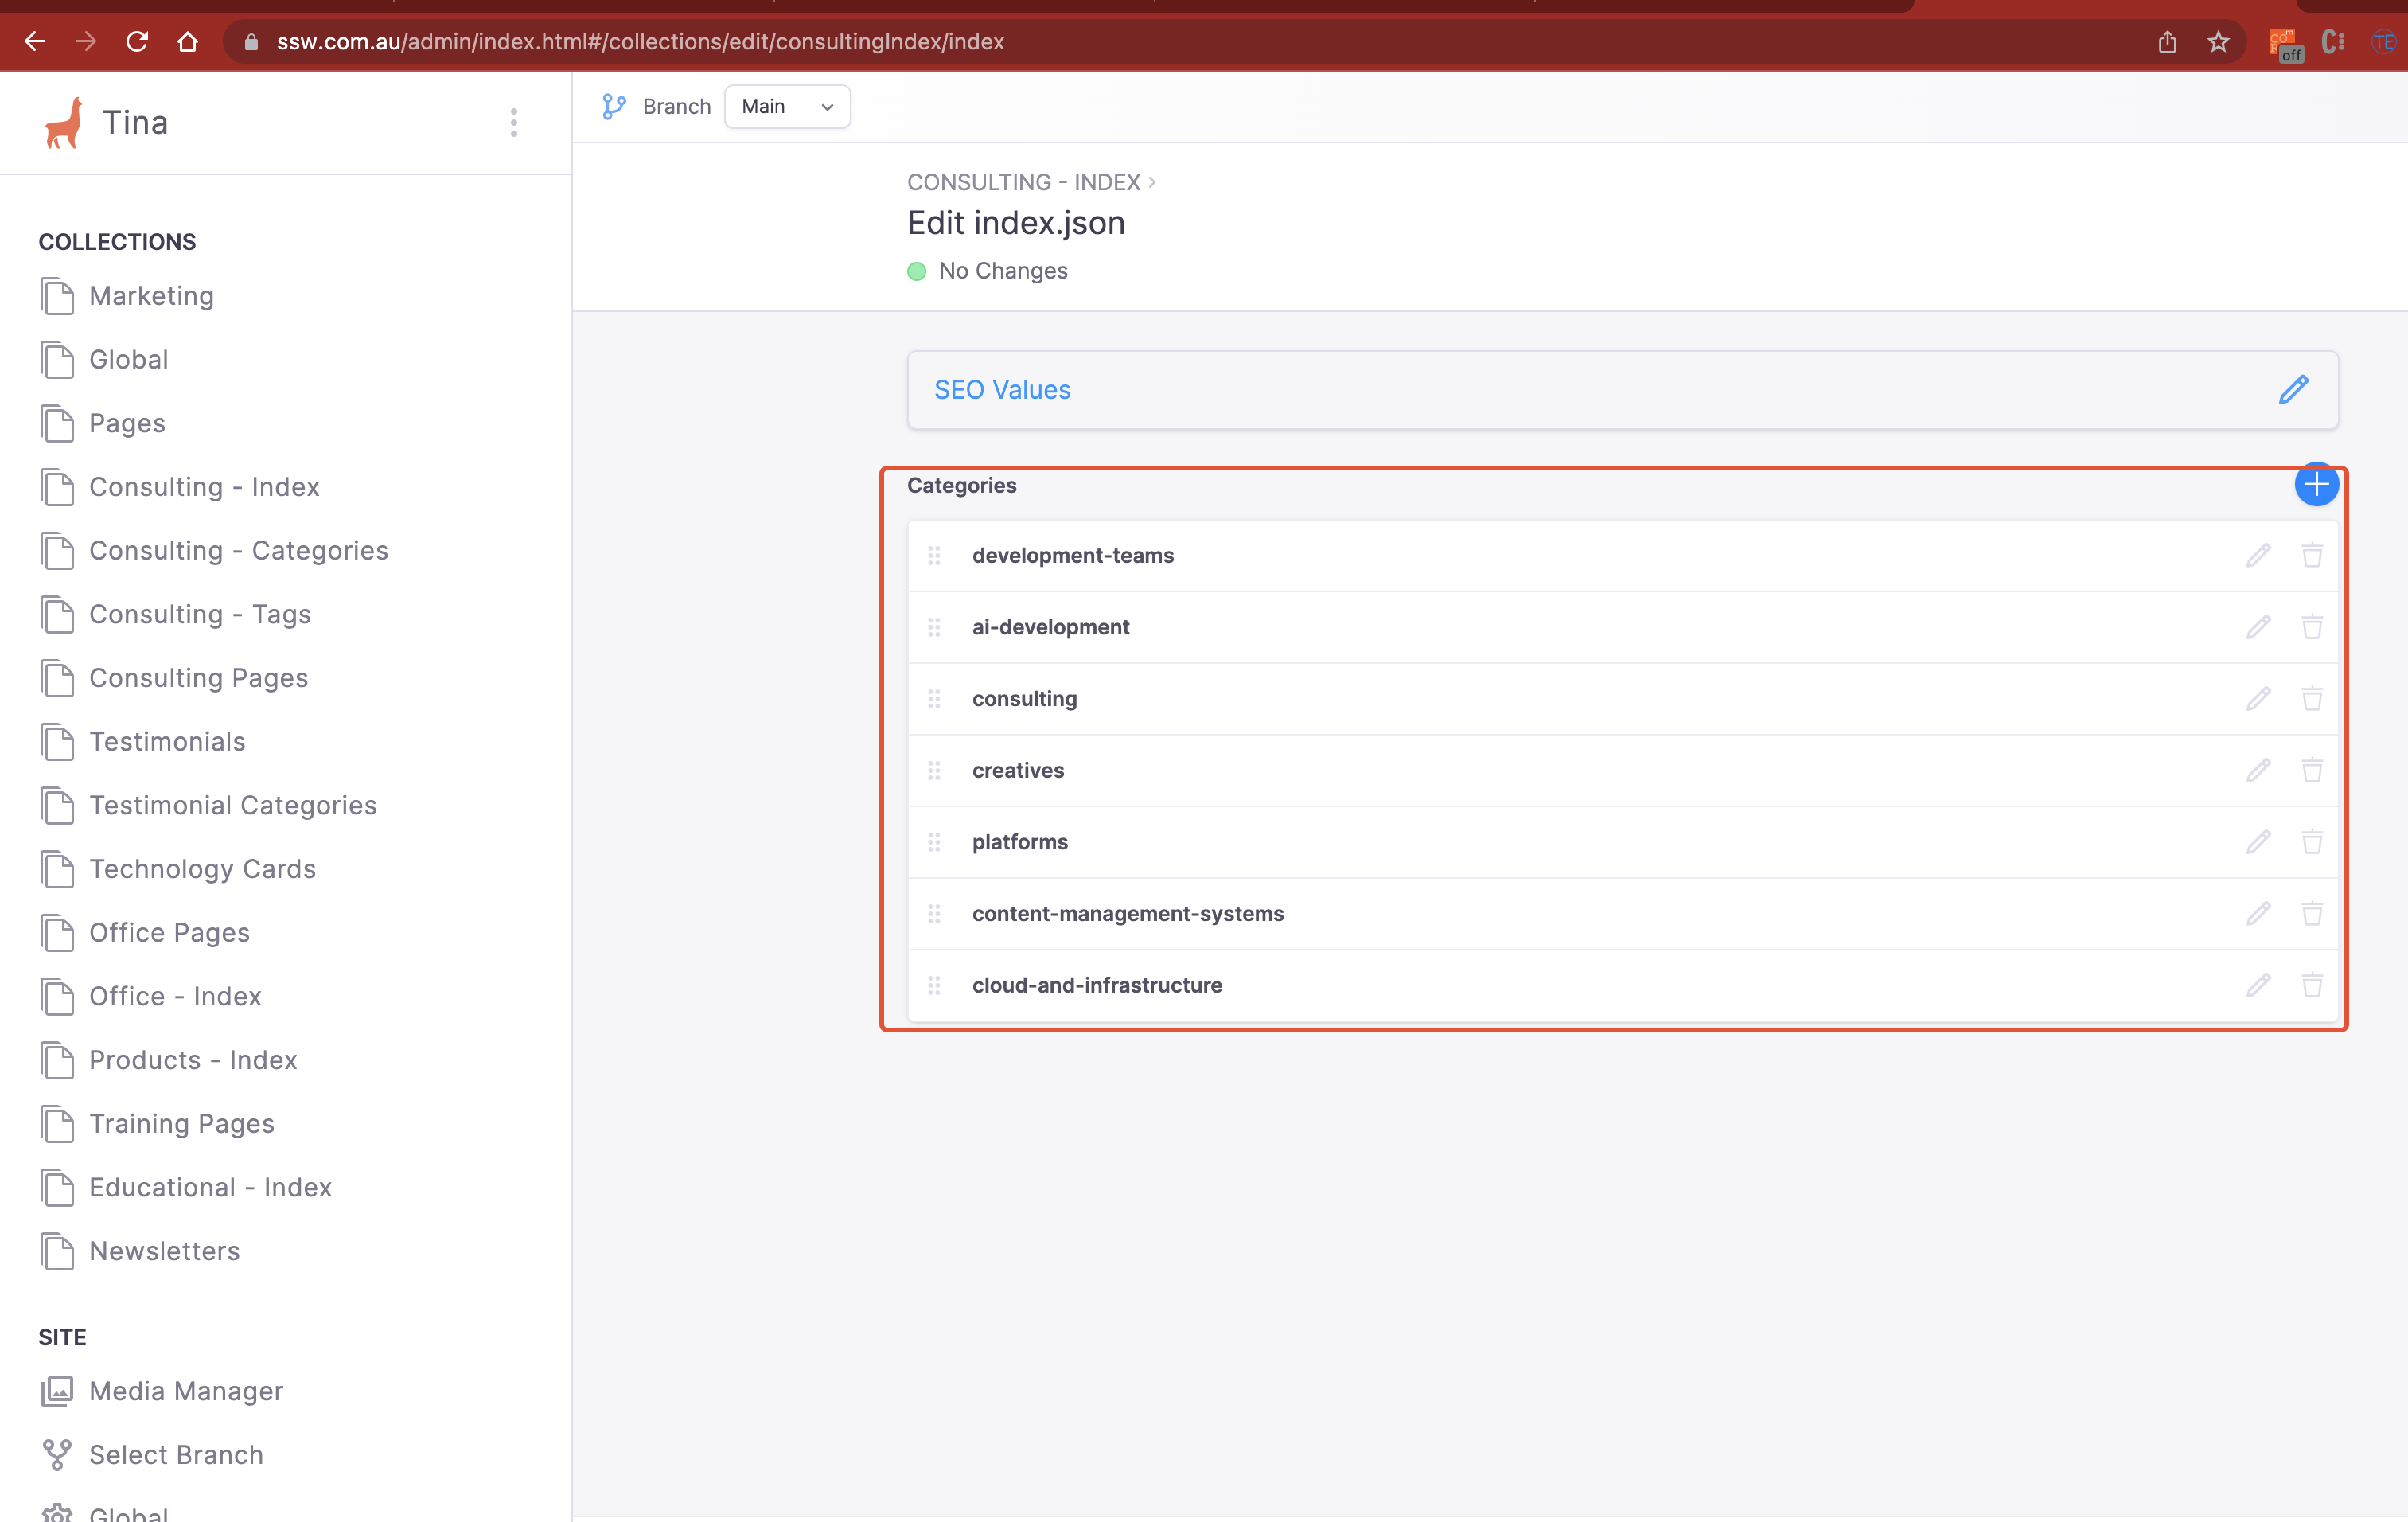Delete the cloud-and-infrastructure category
Screen dimensions: 2408x1522
pyautogui.click(x=2312, y=985)
